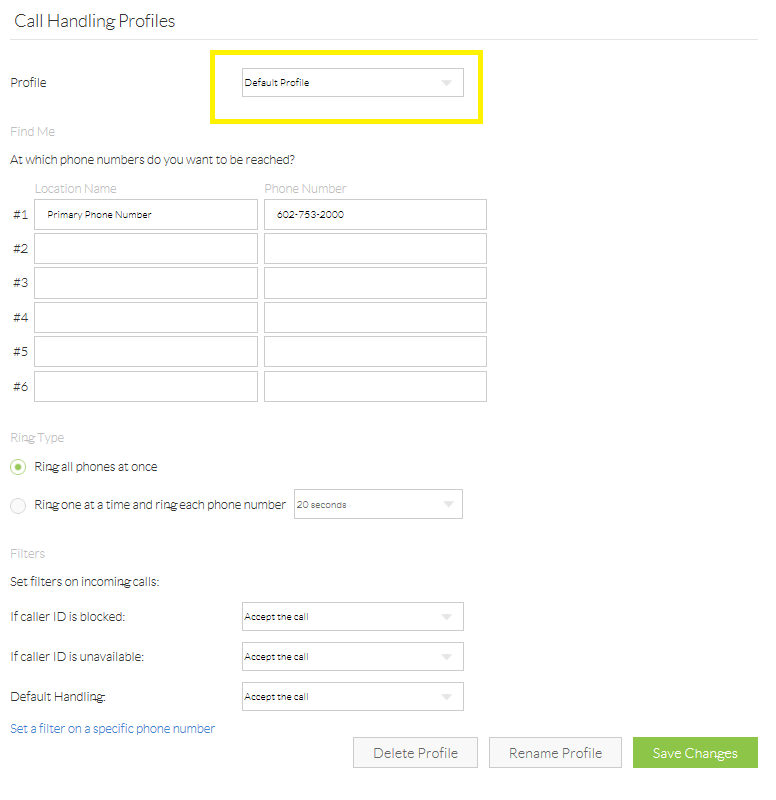Image resolution: width=776 pixels, height=800 pixels.
Task: Click the empty Location Name field for row #2
Action: (x=145, y=248)
